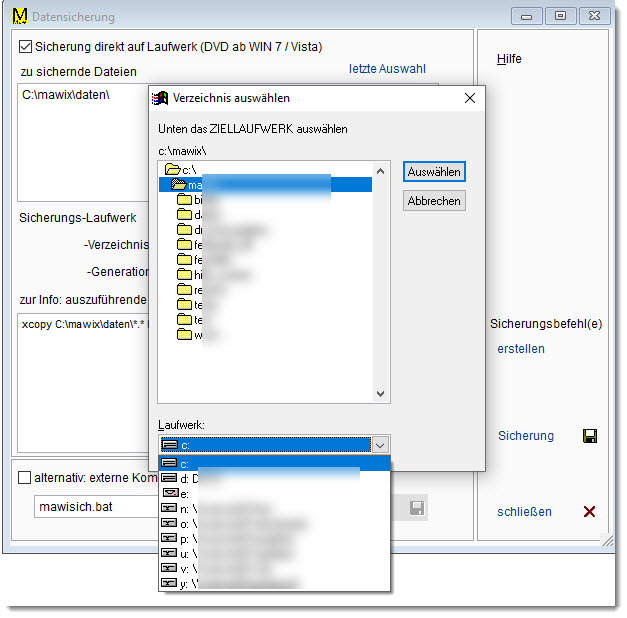This screenshot has height=618, width=627.
Task: Click the mawisich.bat input field
Action: tap(150, 507)
